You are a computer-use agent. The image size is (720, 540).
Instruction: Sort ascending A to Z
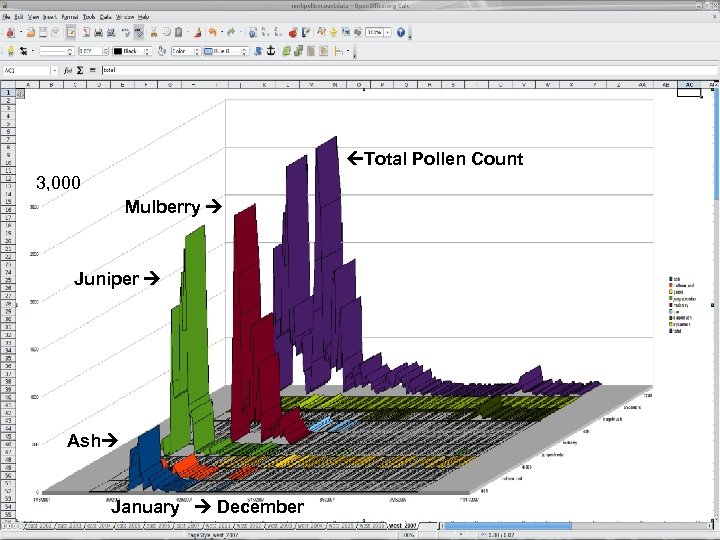click(265, 33)
